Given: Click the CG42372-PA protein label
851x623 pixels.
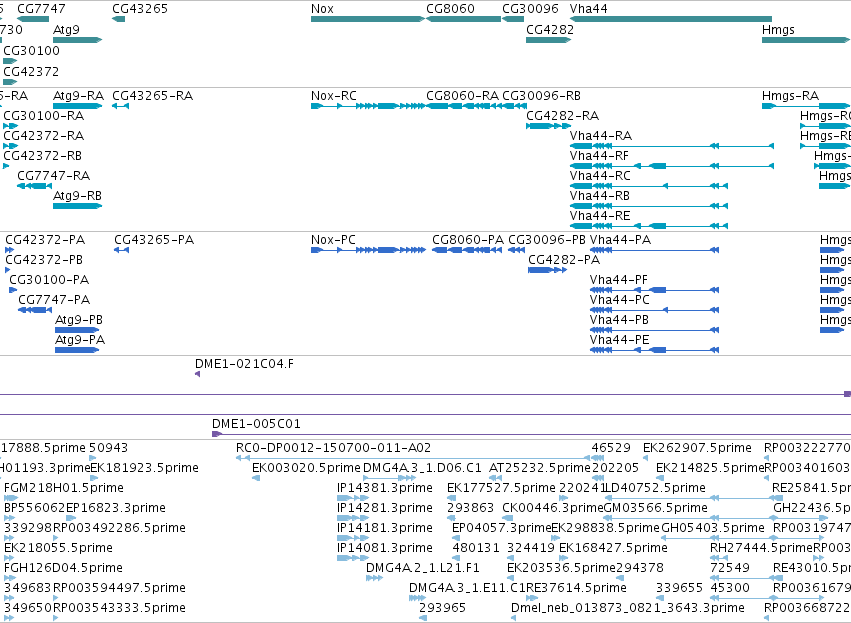Looking at the screenshot, I should point(45,240).
